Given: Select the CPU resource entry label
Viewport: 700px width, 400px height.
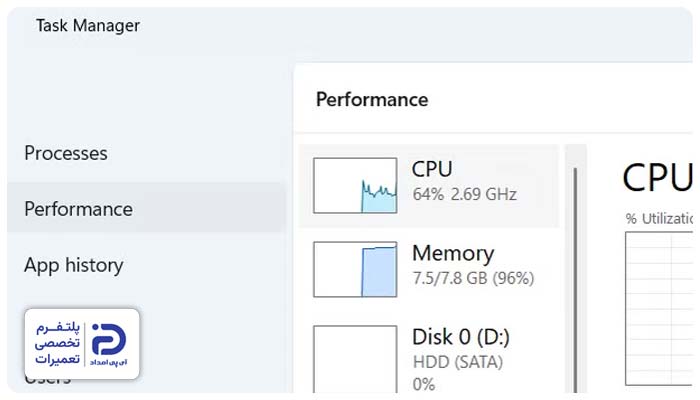Looking at the screenshot, I should click(x=432, y=169).
